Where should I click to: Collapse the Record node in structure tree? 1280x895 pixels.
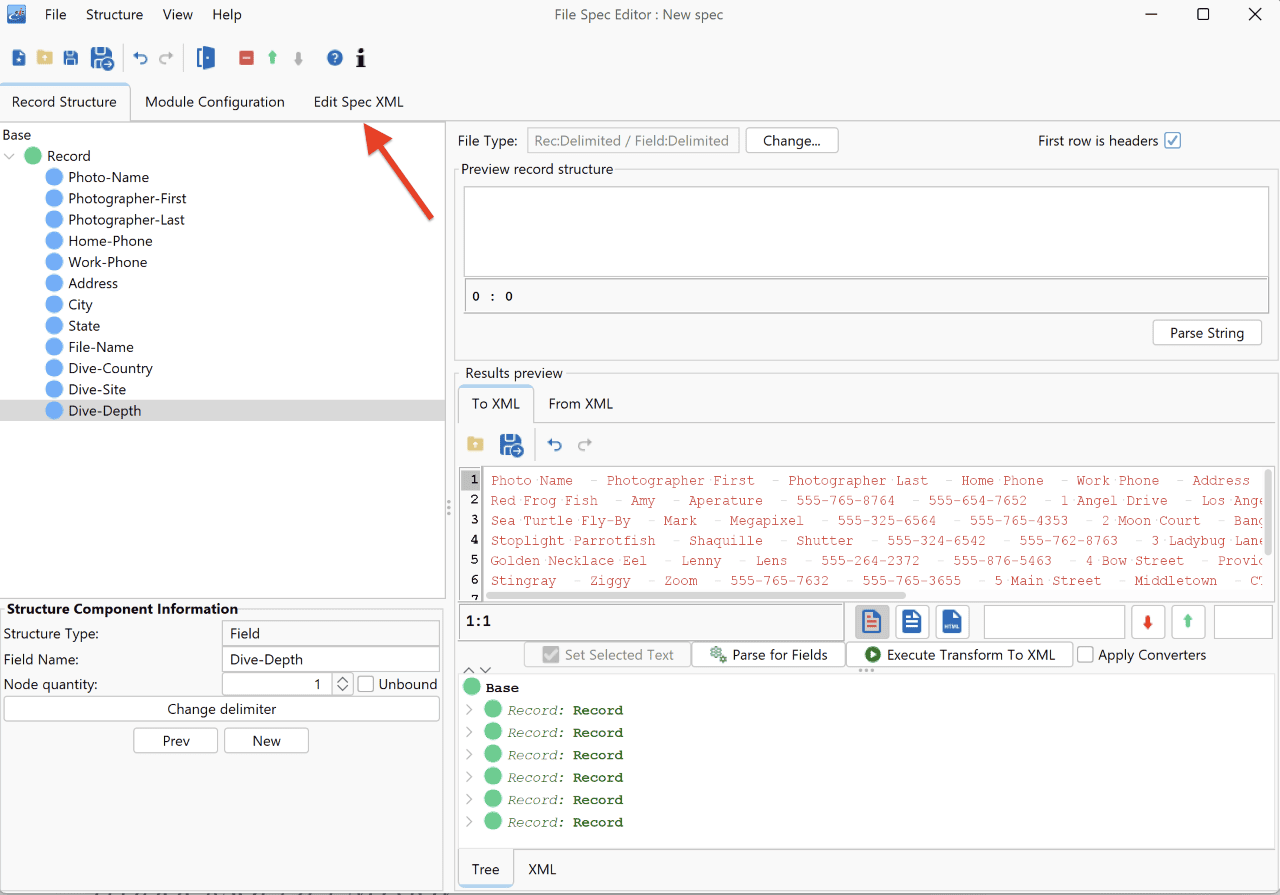pyautogui.click(x=10, y=156)
